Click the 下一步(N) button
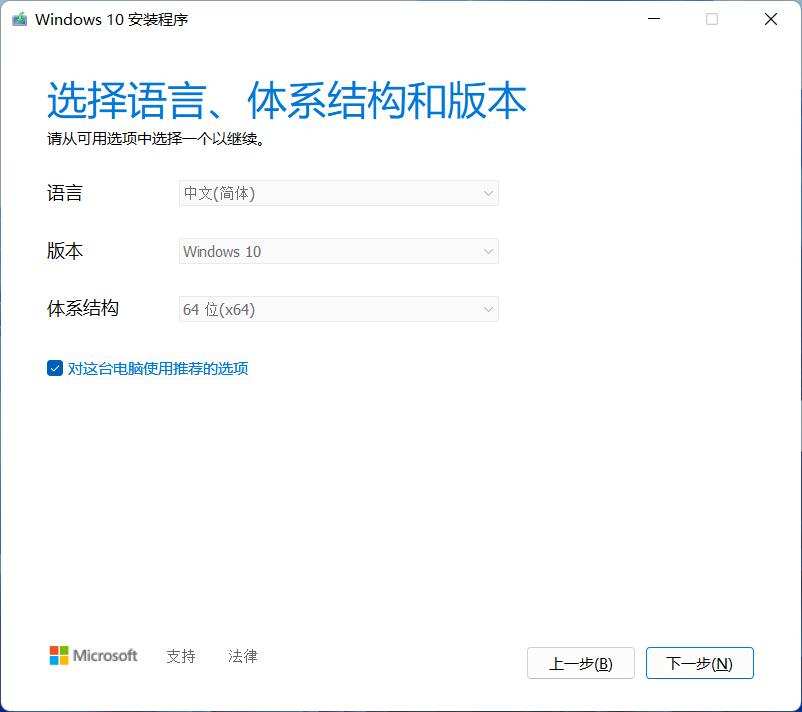Screen dimensions: 802x712 click(x=700, y=663)
